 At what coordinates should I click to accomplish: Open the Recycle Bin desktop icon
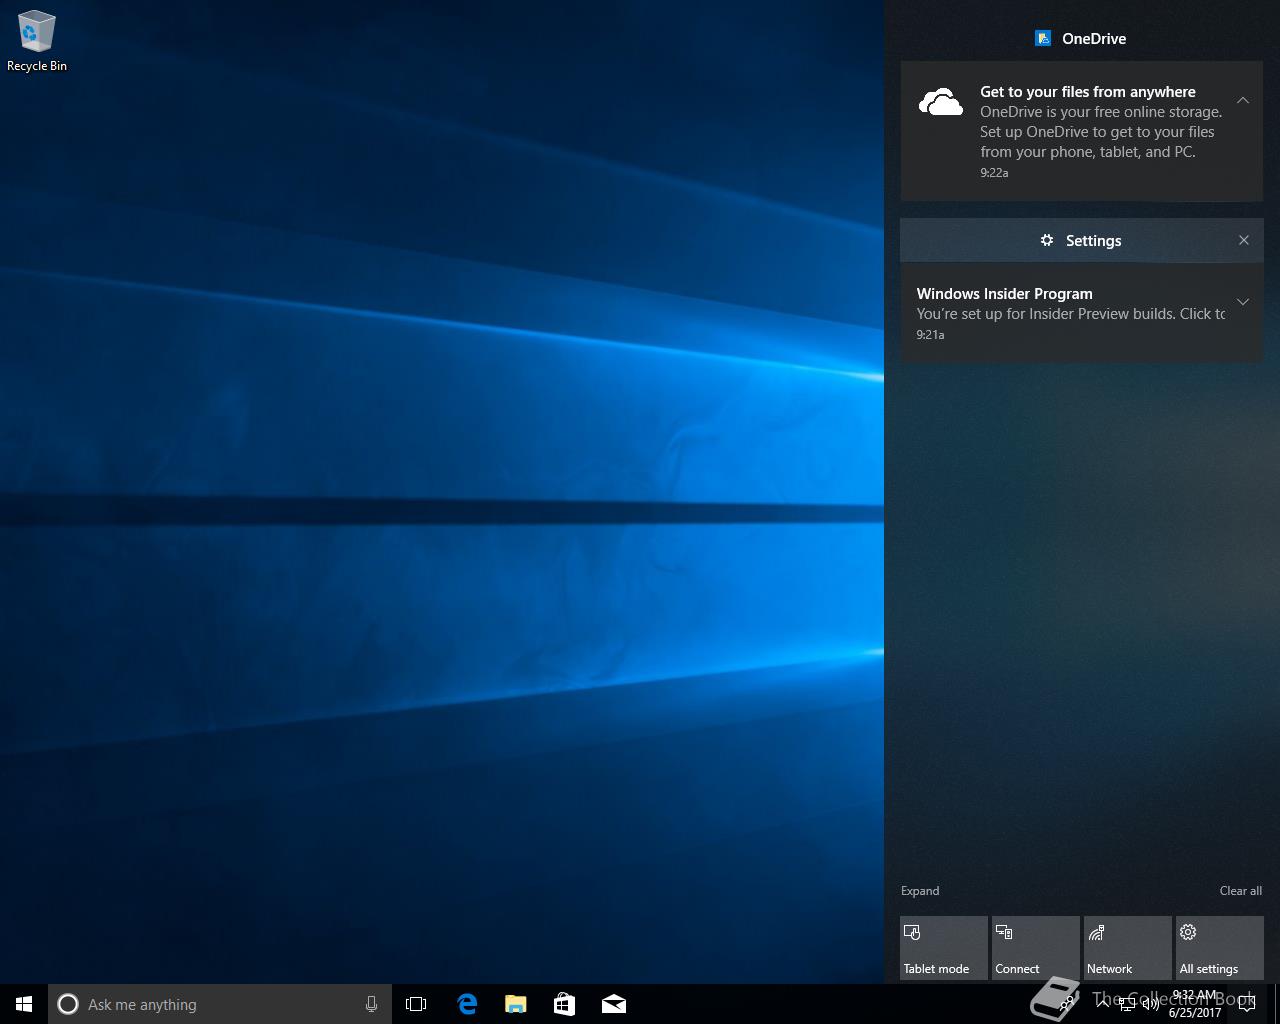(x=37, y=42)
